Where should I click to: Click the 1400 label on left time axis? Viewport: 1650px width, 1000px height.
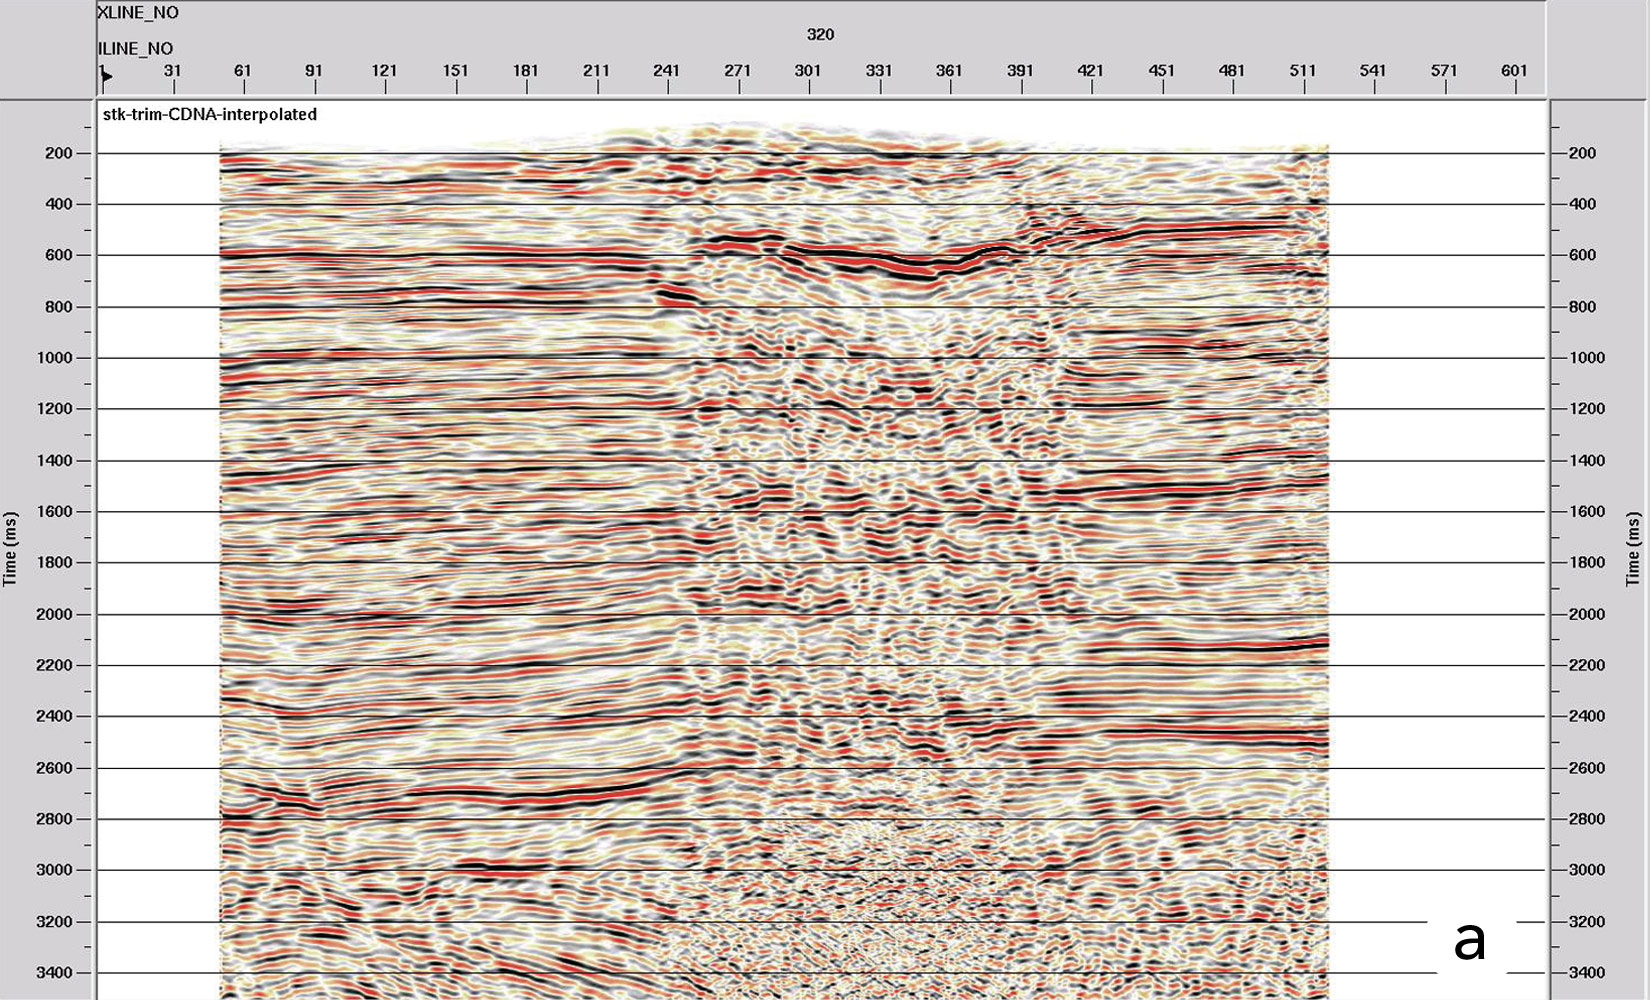(55, 461)
